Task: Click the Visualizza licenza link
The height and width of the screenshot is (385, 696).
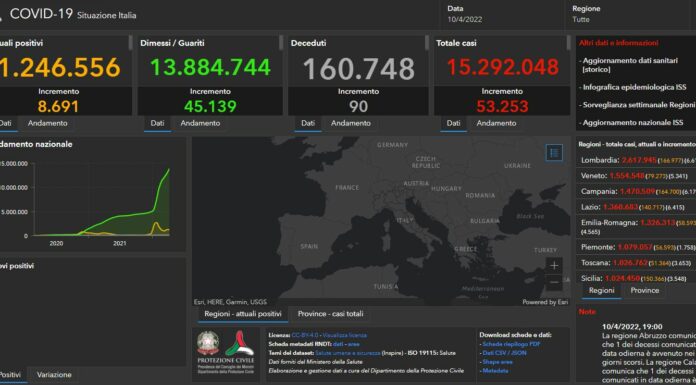Action: [344, 335]
